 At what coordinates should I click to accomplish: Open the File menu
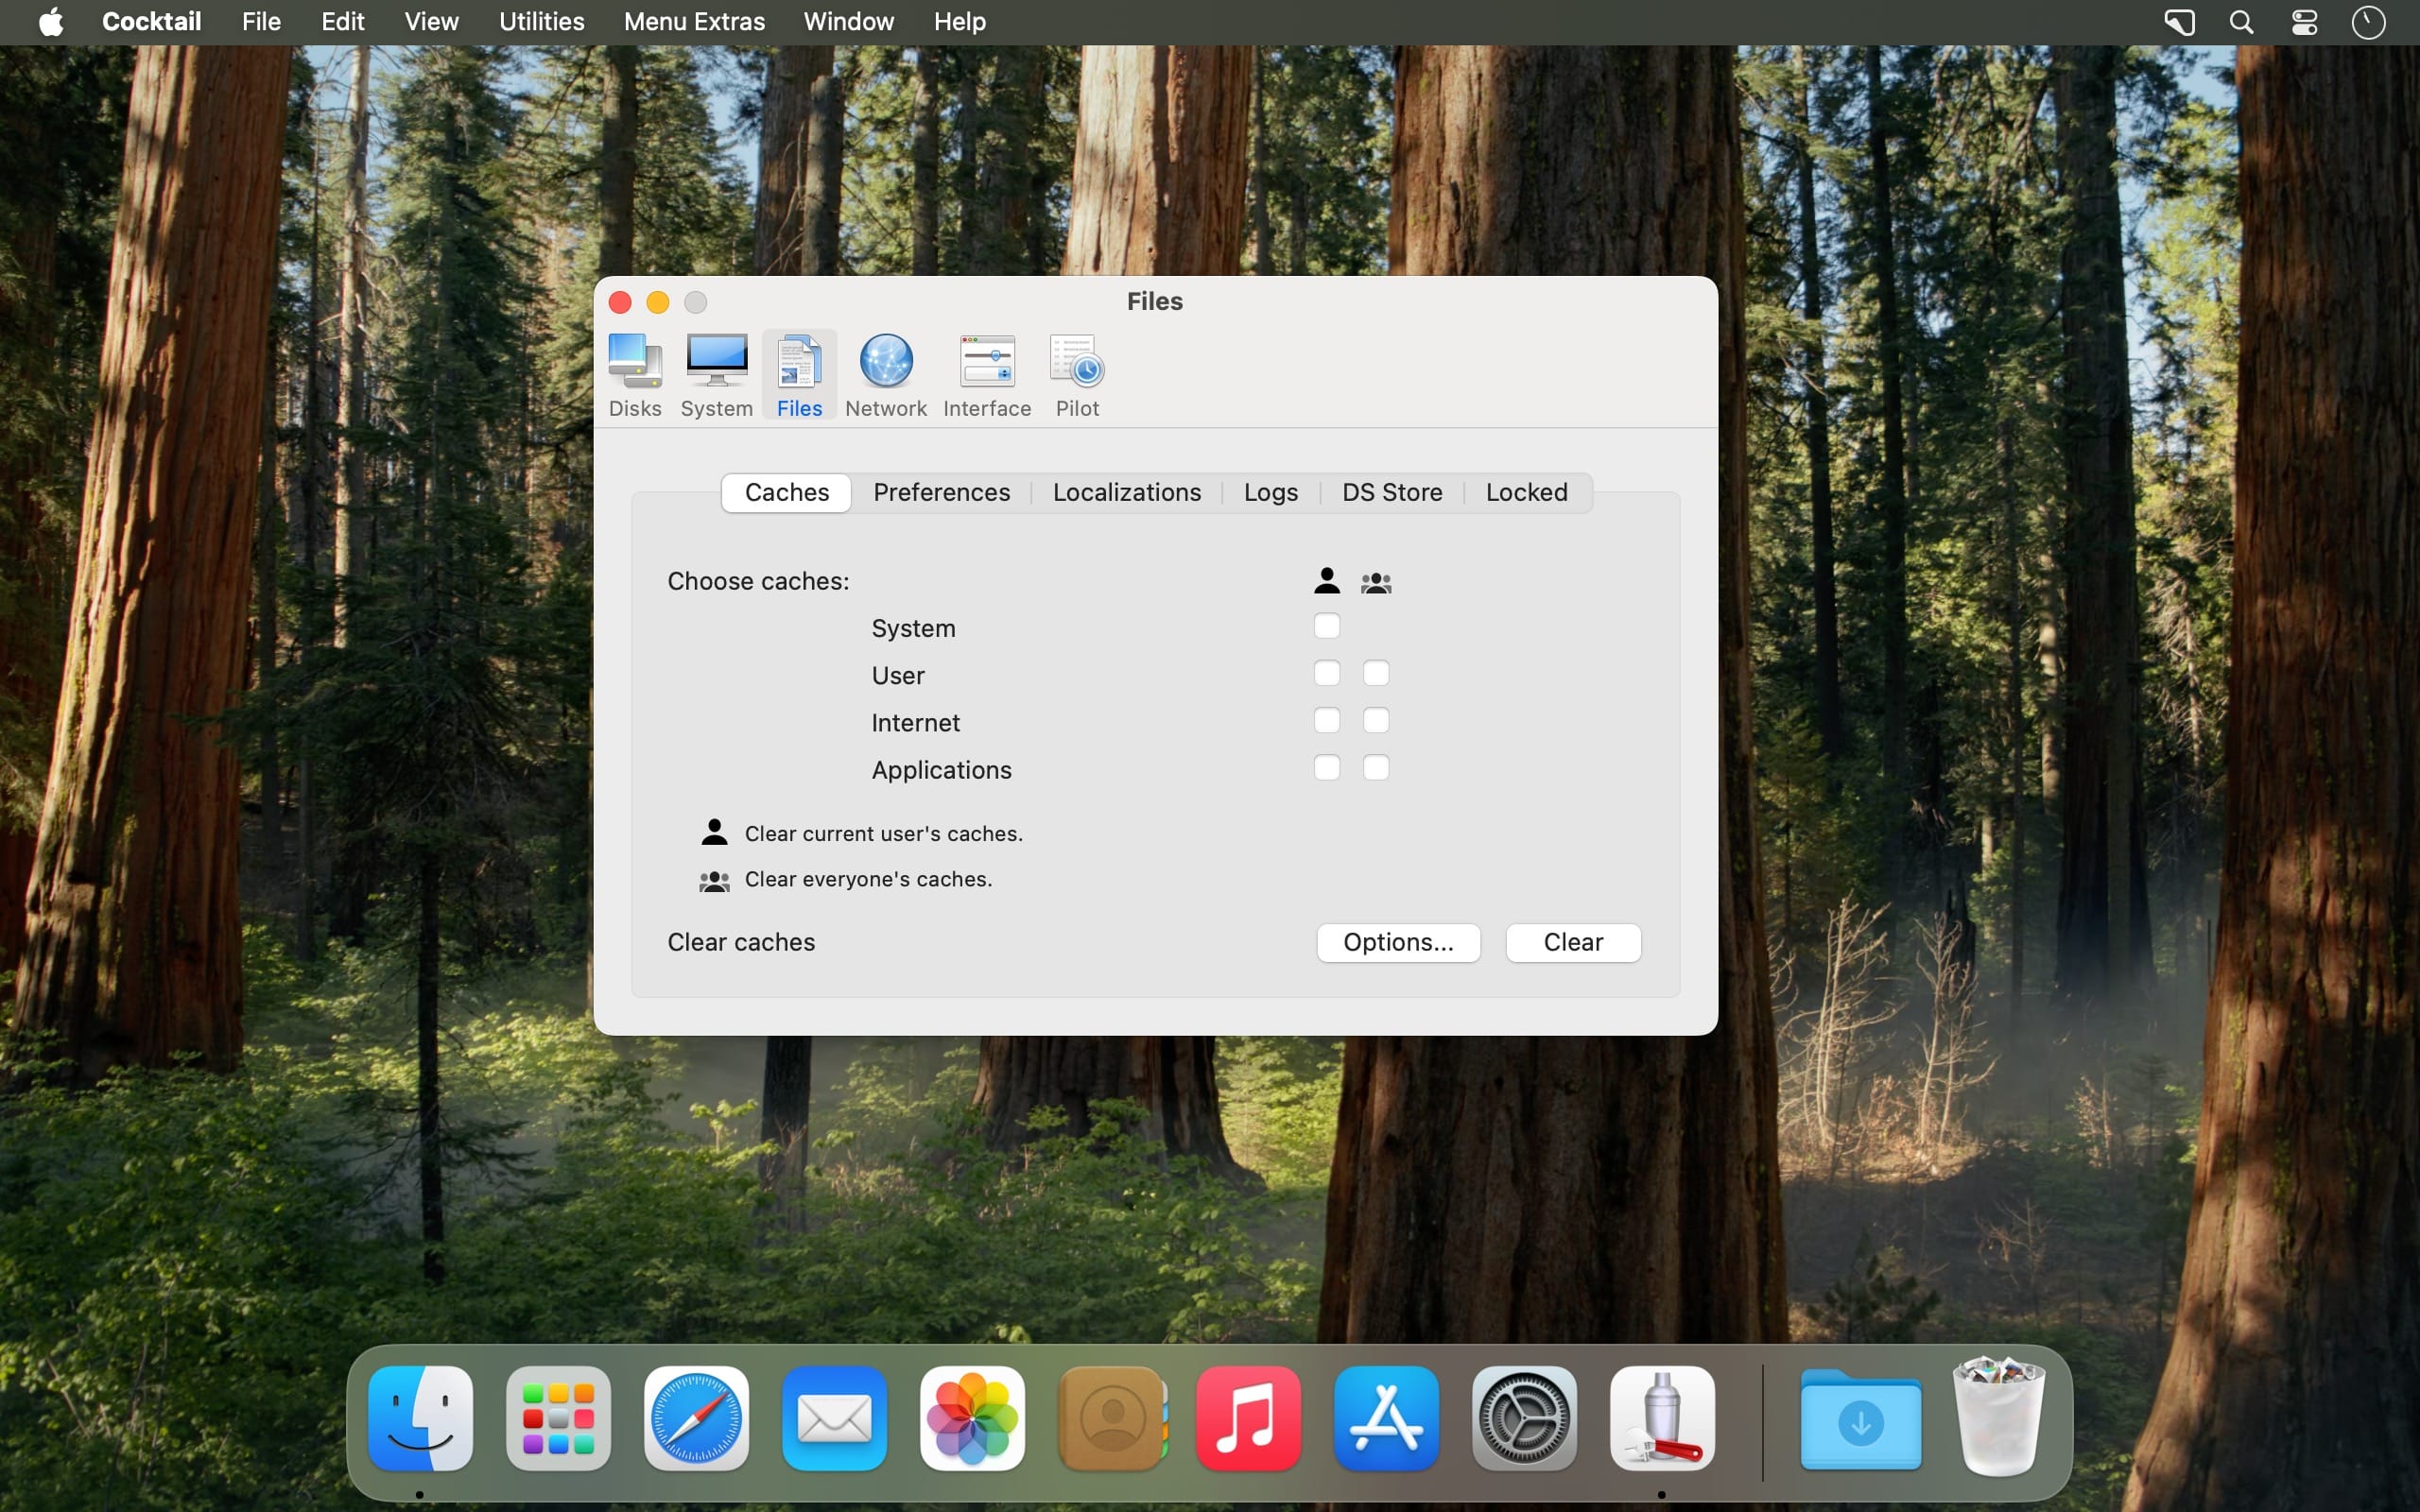(261, 21)
